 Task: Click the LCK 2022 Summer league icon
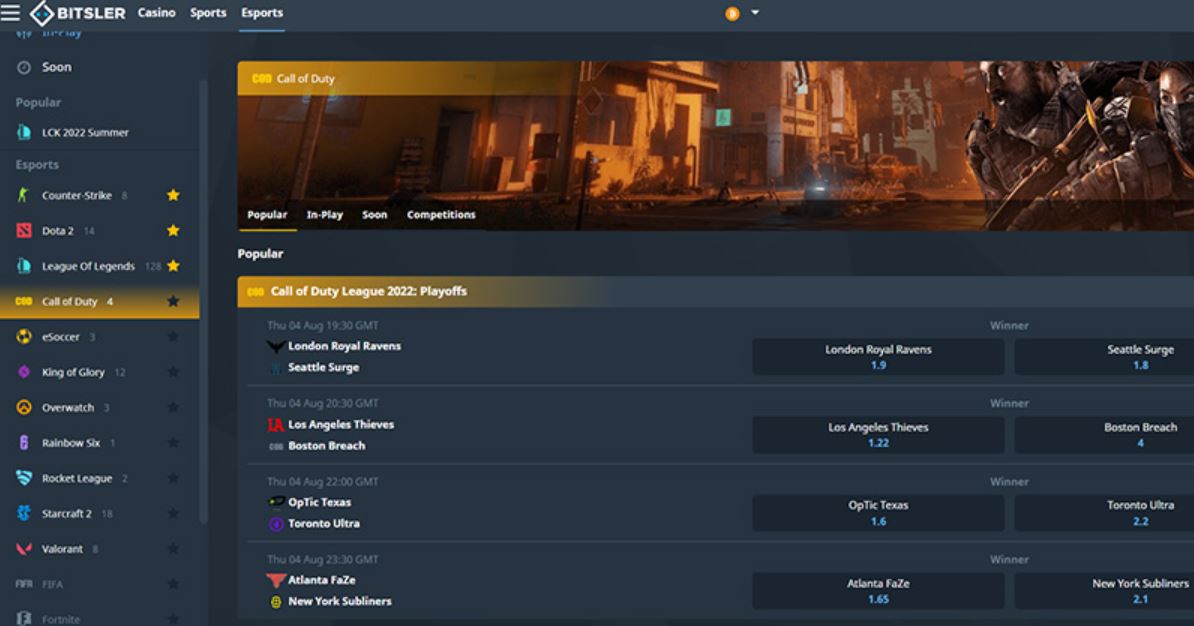(24, 133)
